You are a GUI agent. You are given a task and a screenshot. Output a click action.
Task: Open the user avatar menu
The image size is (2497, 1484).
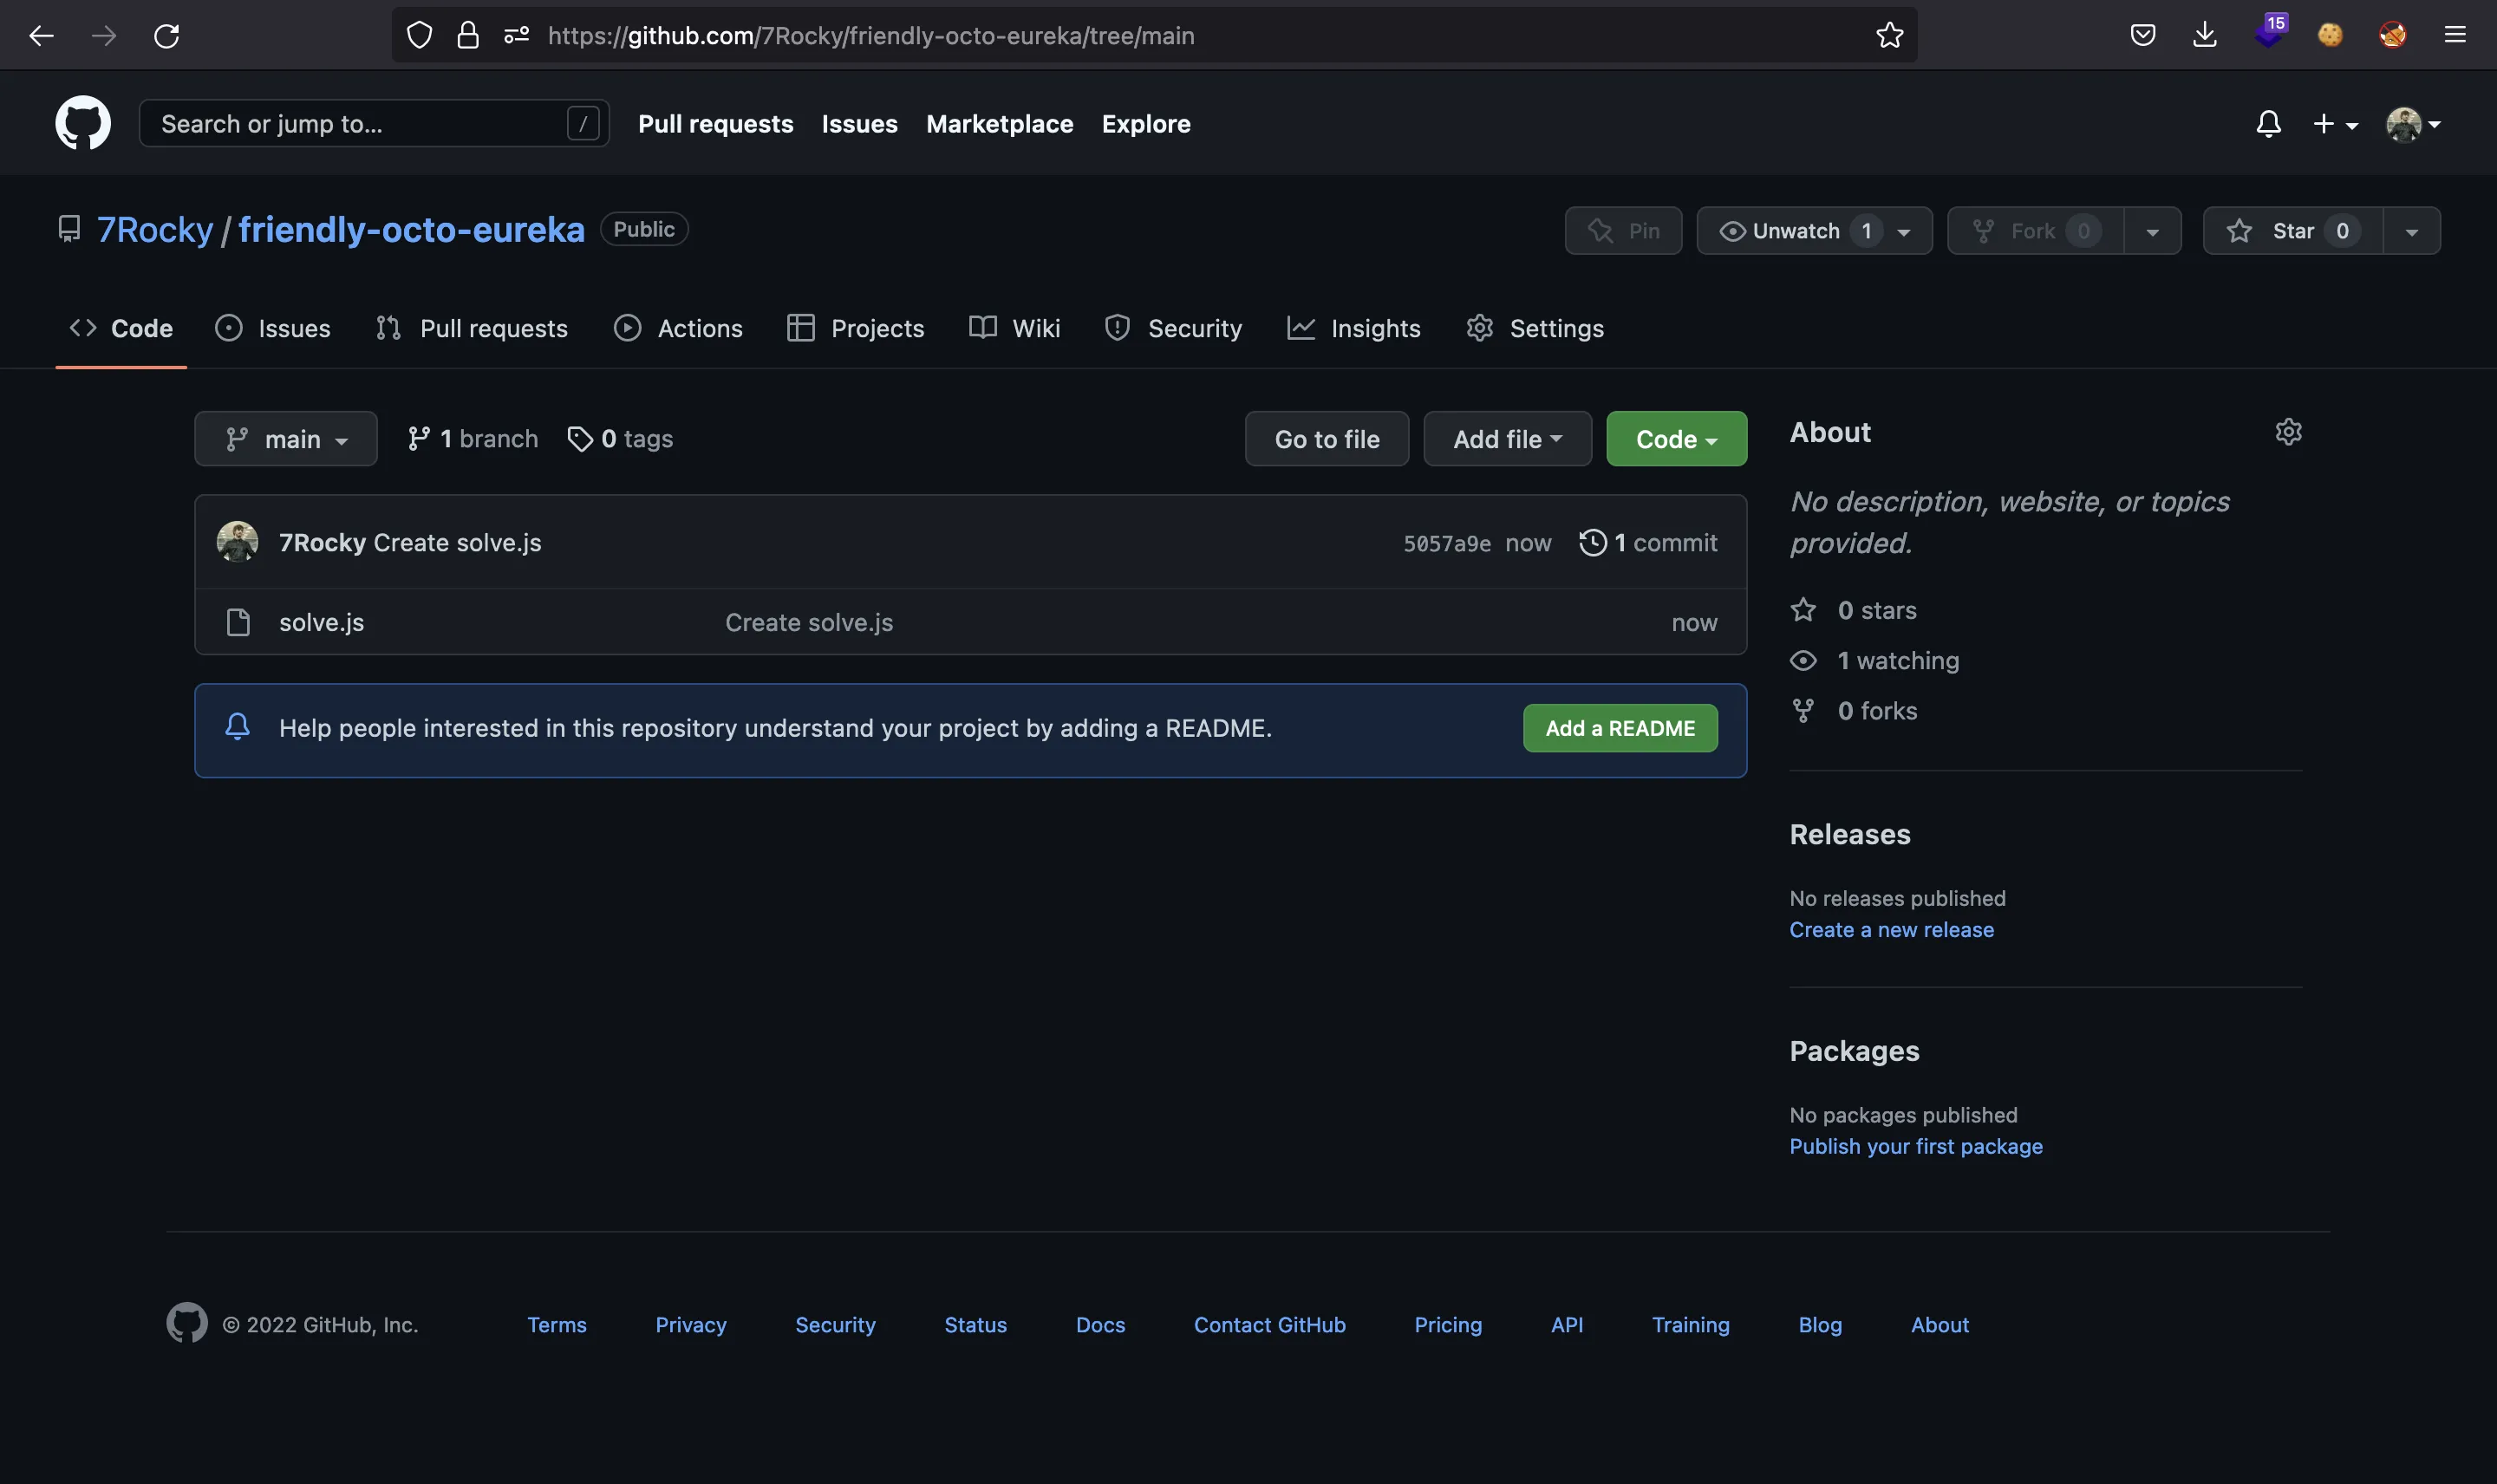pyautogui.click(x=2413, y=124)
